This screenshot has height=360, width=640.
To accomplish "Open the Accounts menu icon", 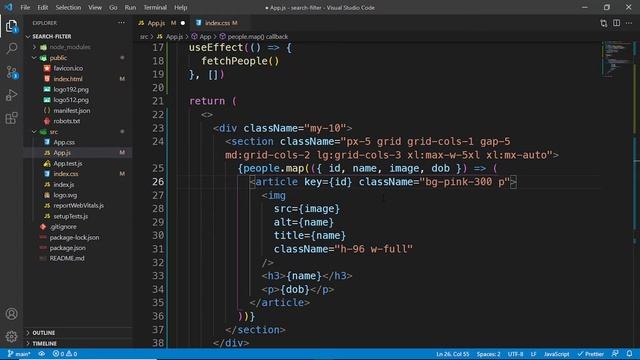I will point(11,313).
